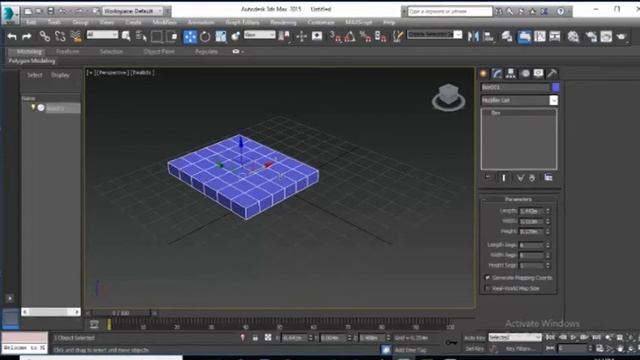Click the Align tool icon

[x=488, y=37]
